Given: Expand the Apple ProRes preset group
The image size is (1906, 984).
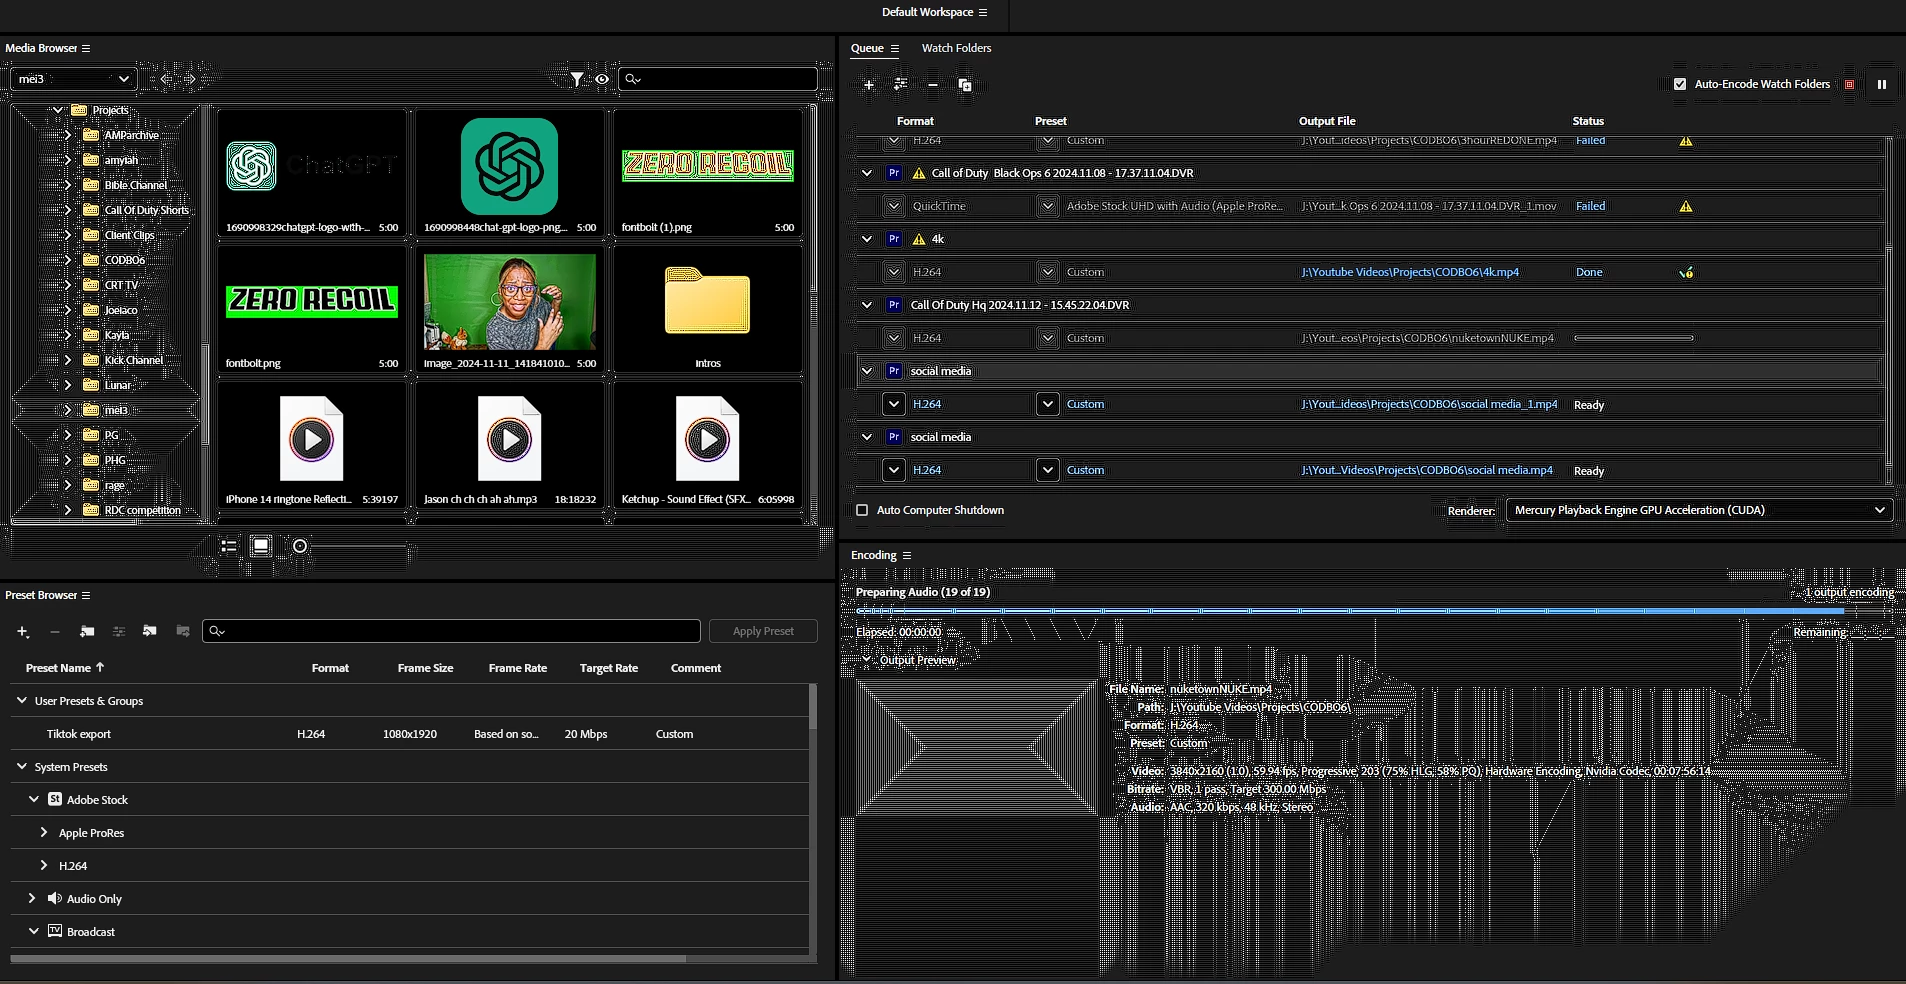Looking at the screenshot, I should [x=44, y=832].
